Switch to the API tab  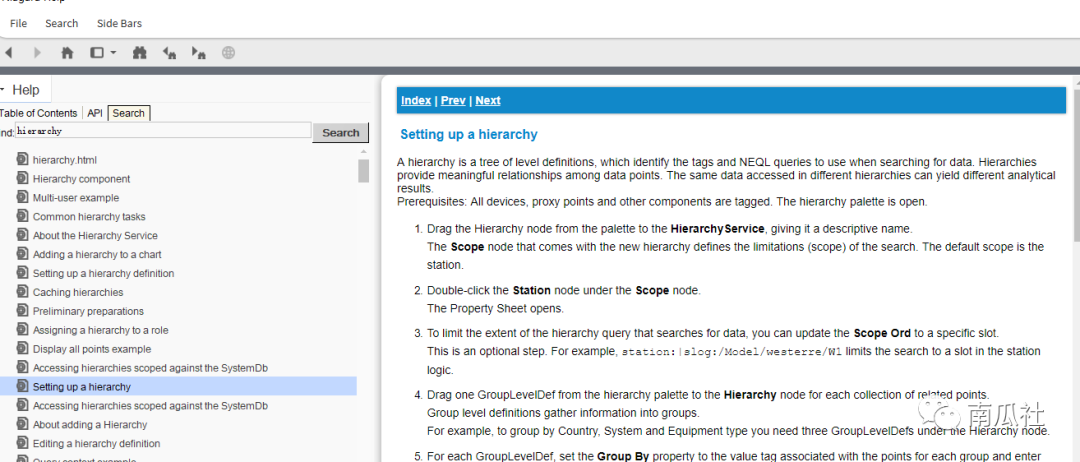[x=95, y=113]
